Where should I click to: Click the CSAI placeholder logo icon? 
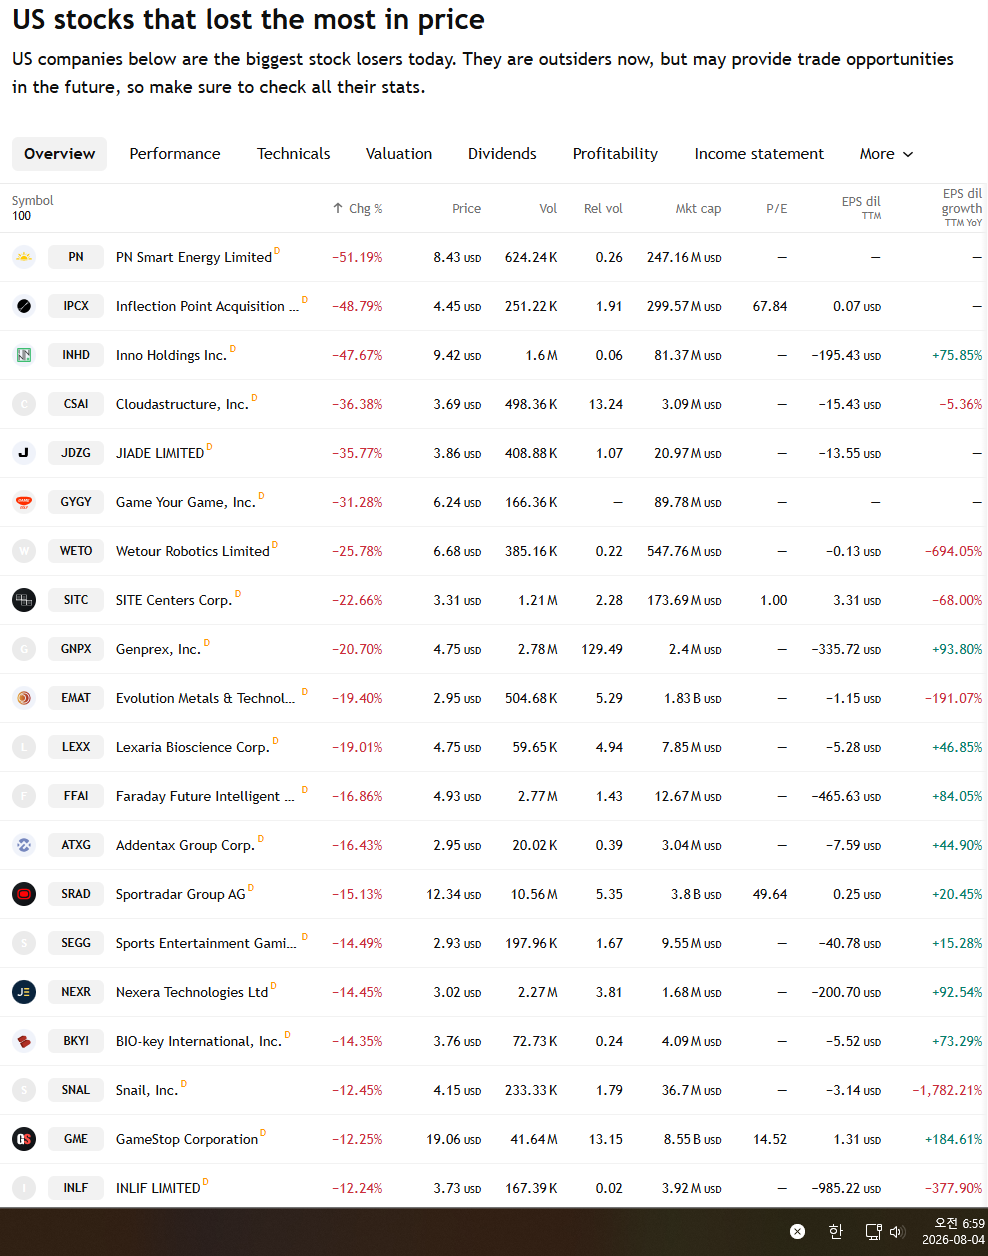tap(24, 404)
